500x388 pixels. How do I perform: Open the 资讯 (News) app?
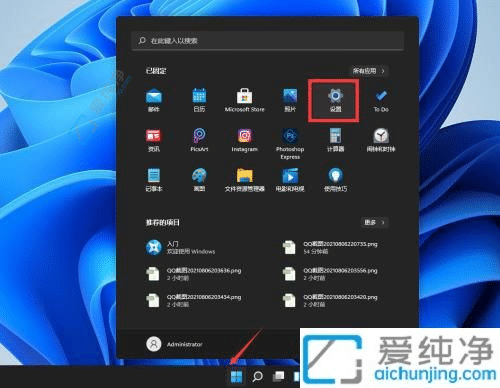154,140
